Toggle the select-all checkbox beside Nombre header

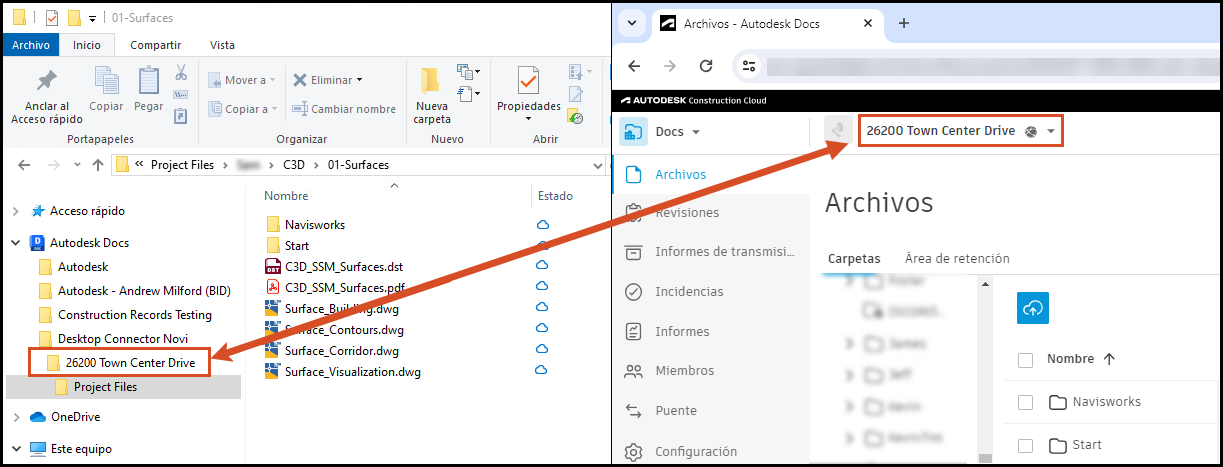coord(1025,359)
